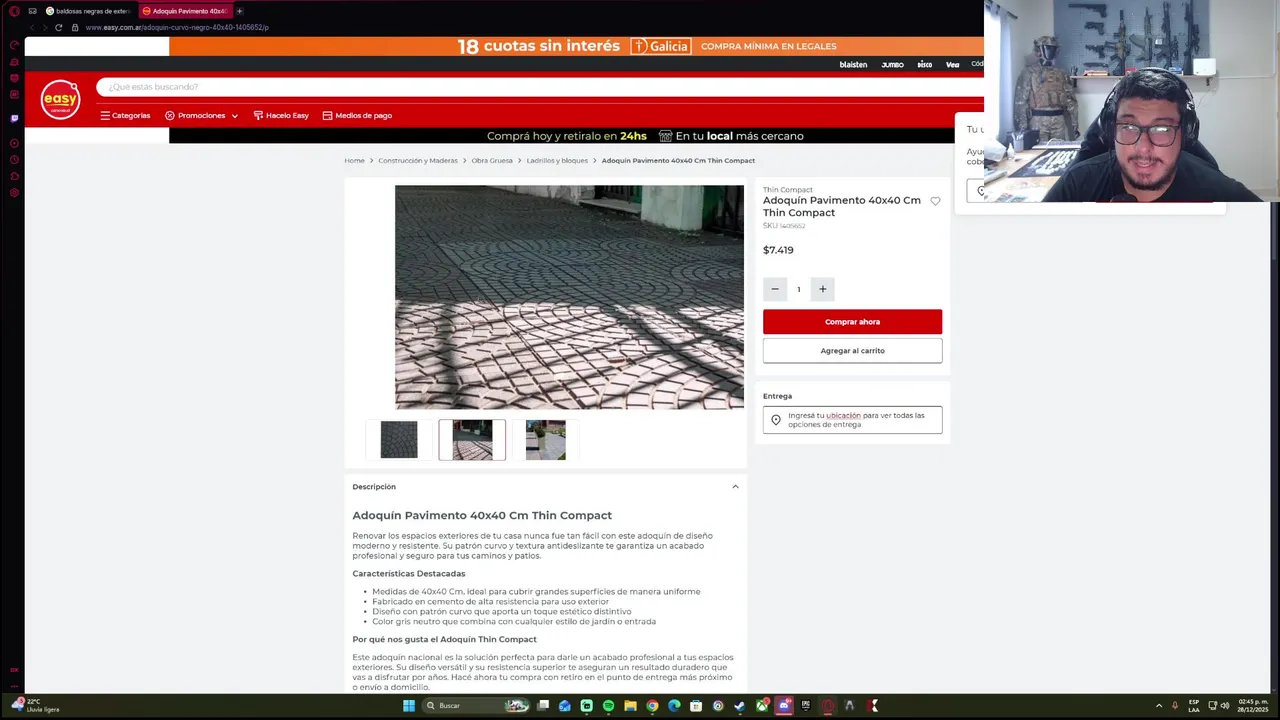Click the volume icon in system tray
The width and height of the screenshot is (1280, 720).
pyautogui.click(x=1225, y=706)
